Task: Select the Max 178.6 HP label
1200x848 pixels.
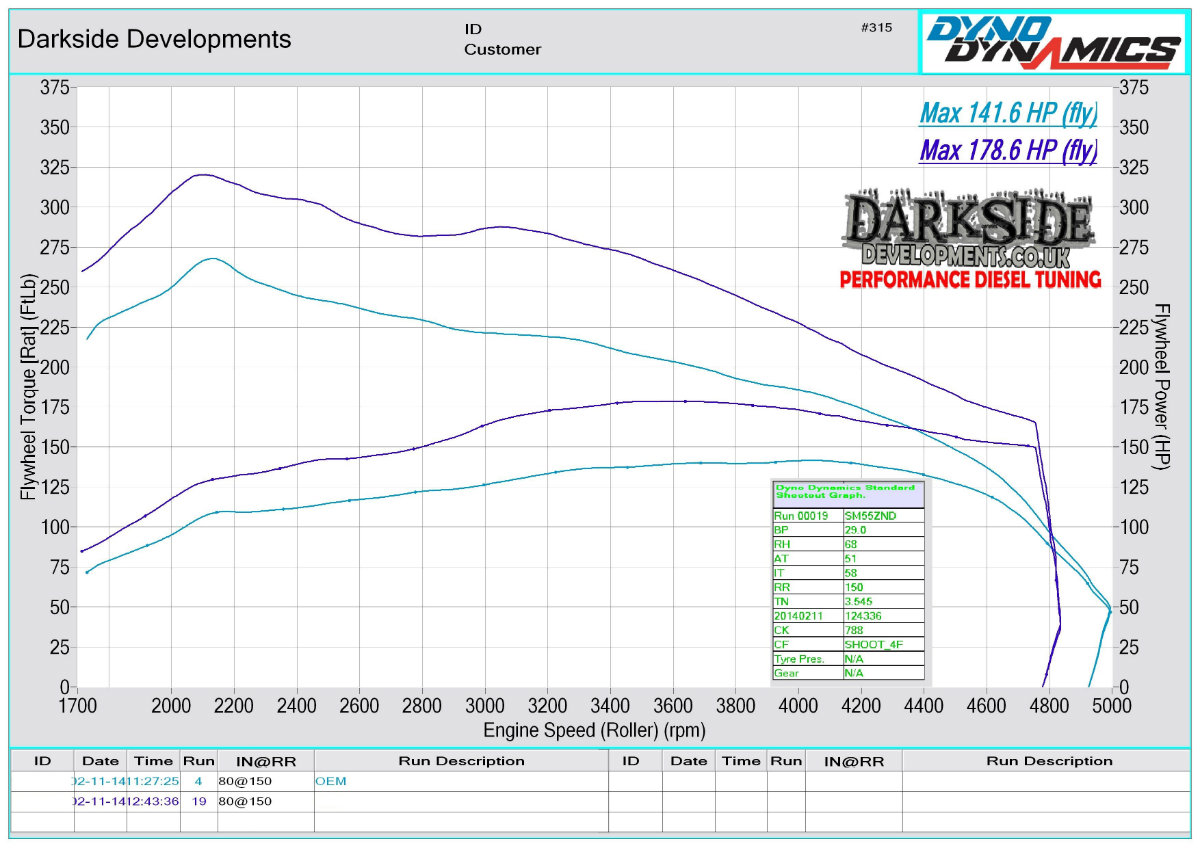Action: point(1008,151)
